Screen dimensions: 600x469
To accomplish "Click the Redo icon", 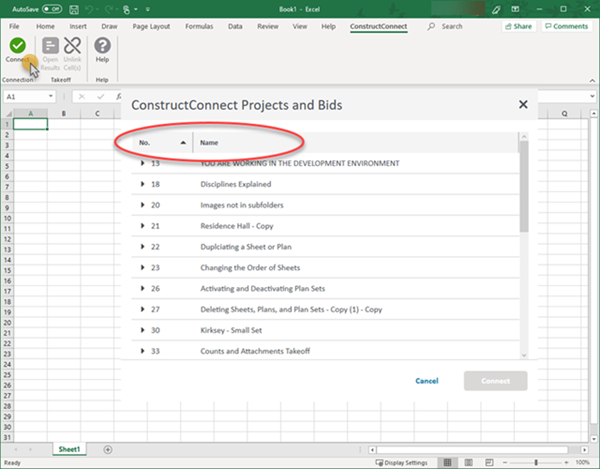I will [109, 9].
